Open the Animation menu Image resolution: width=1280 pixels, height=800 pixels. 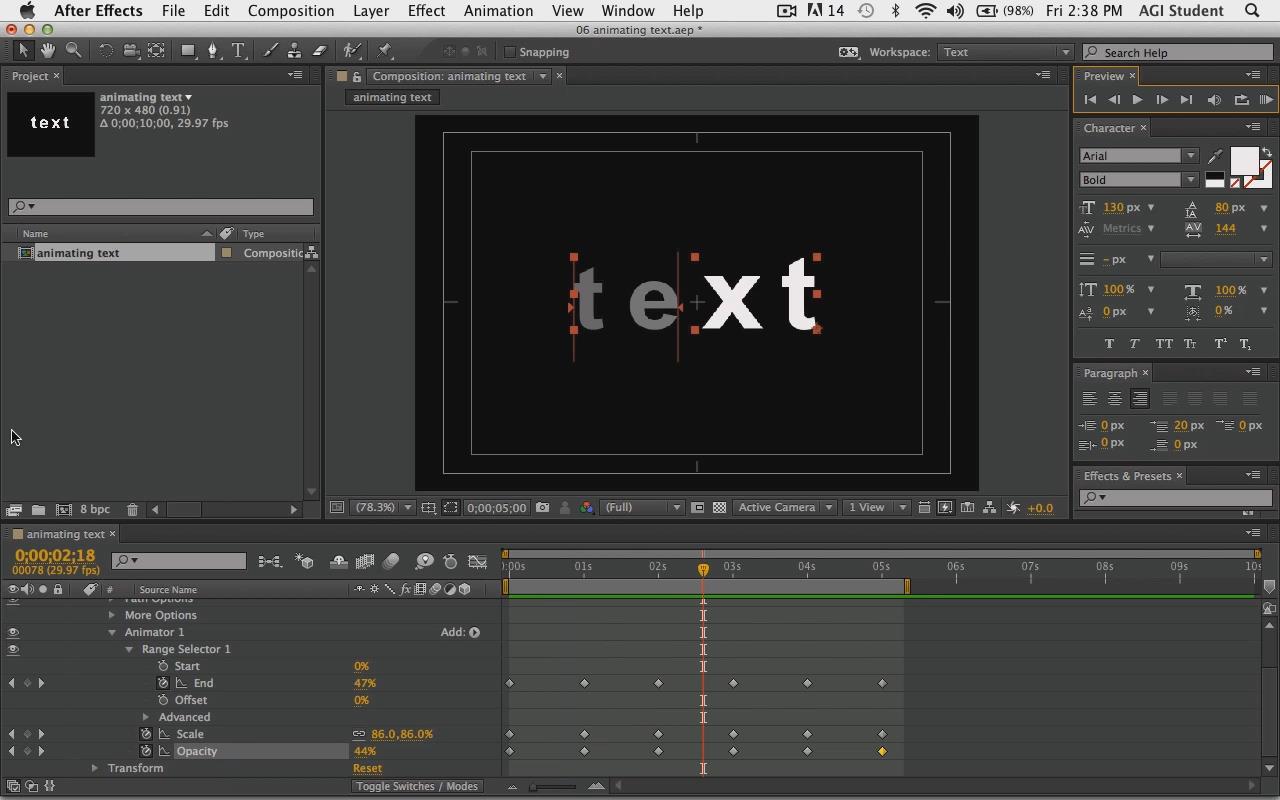(x=498, y=11)
